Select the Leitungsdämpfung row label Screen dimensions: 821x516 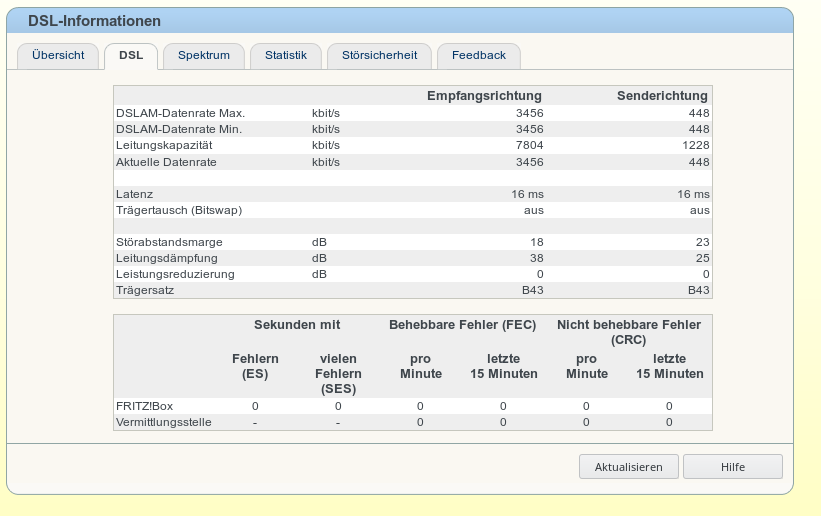(x=166, y=258)
